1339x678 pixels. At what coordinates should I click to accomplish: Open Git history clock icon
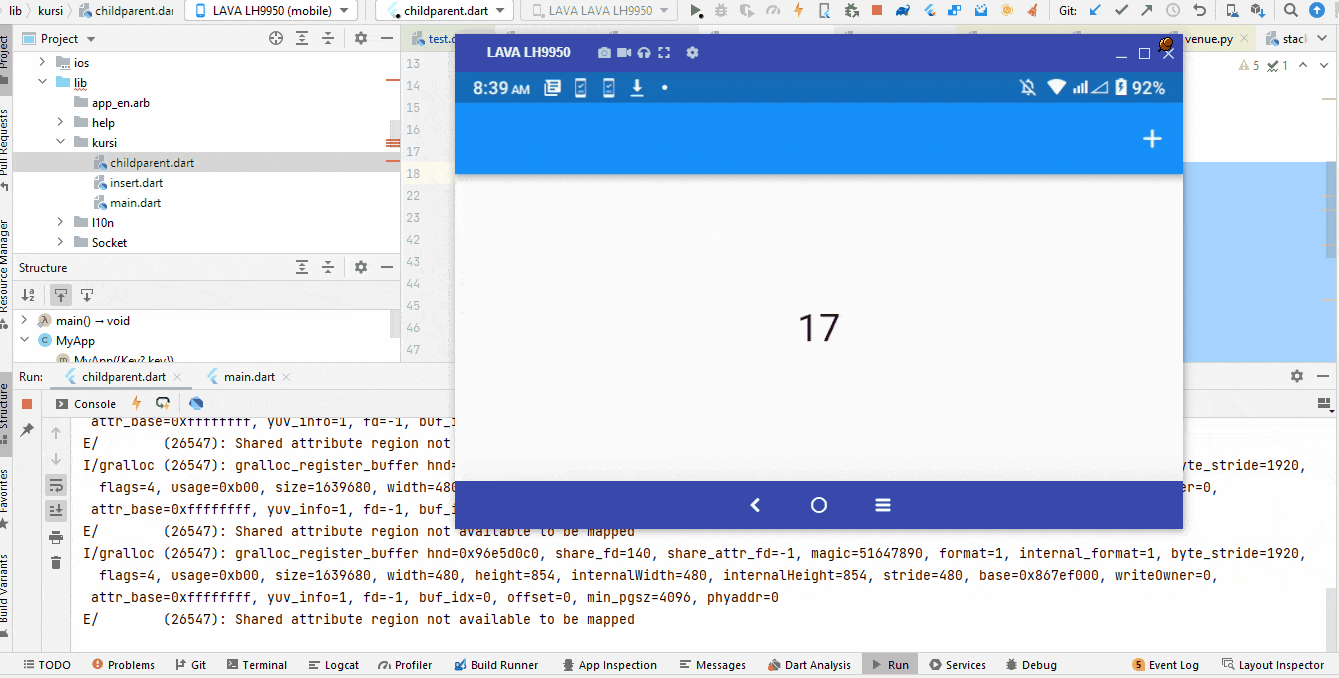click(x=1172, y=11)
